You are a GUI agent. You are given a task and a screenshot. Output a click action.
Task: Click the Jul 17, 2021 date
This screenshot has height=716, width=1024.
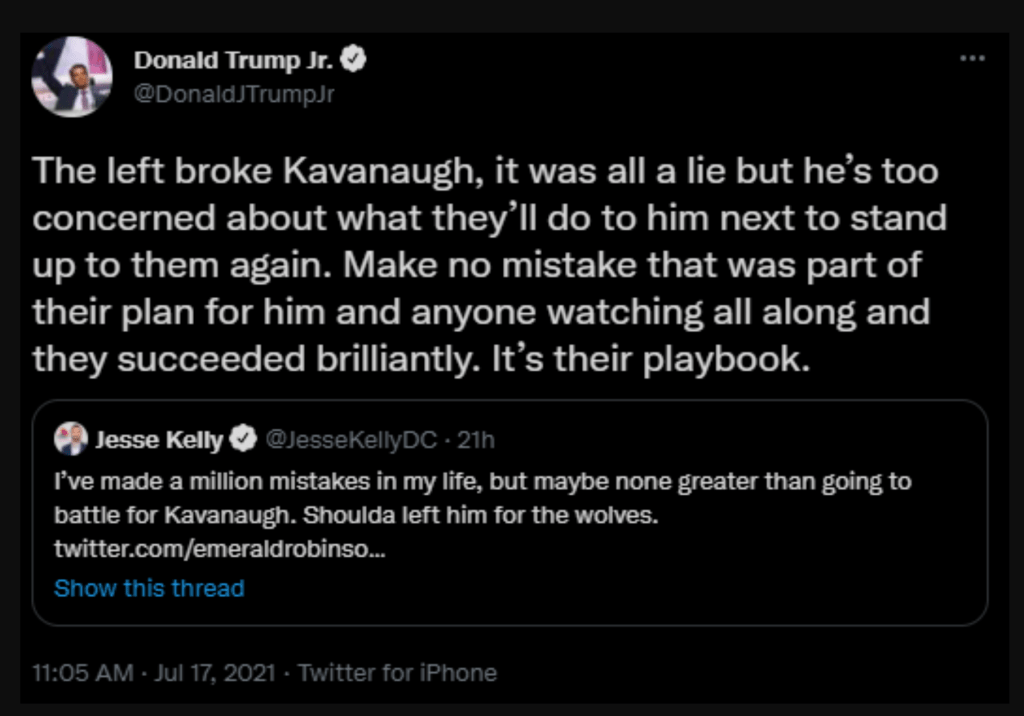click(x=215, y=673)
